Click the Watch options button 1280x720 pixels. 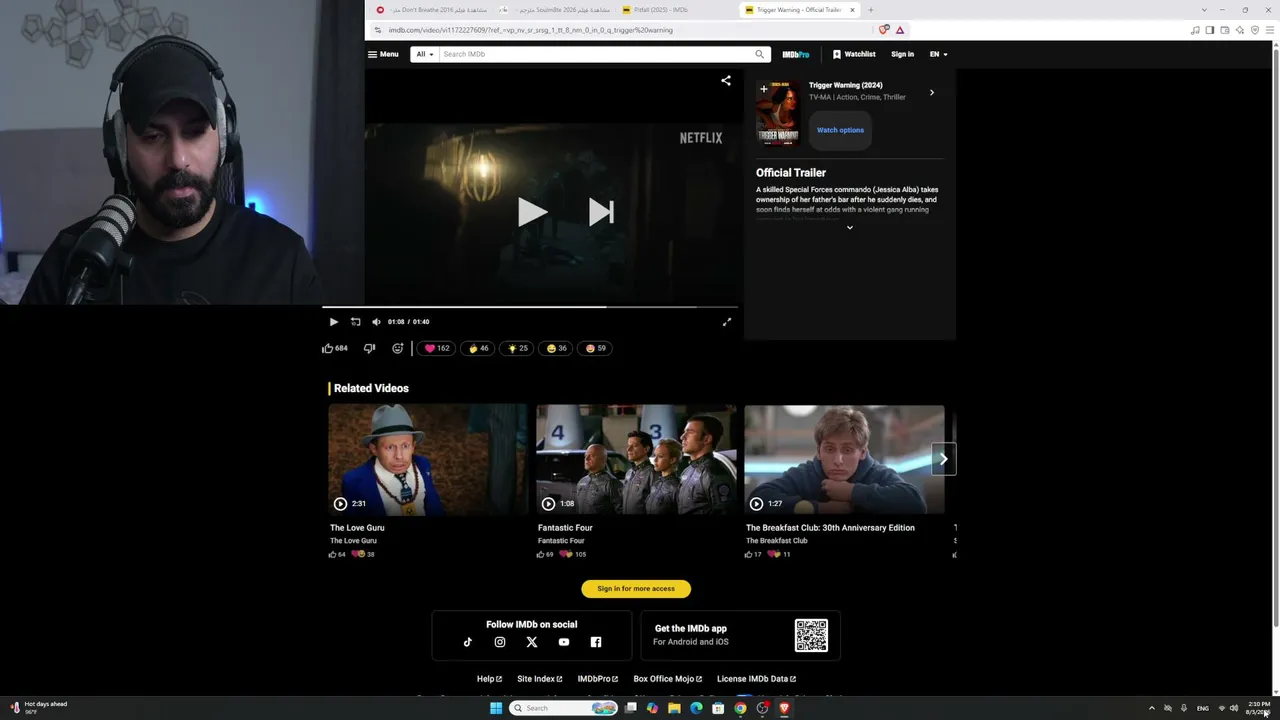tap(840, 130)
